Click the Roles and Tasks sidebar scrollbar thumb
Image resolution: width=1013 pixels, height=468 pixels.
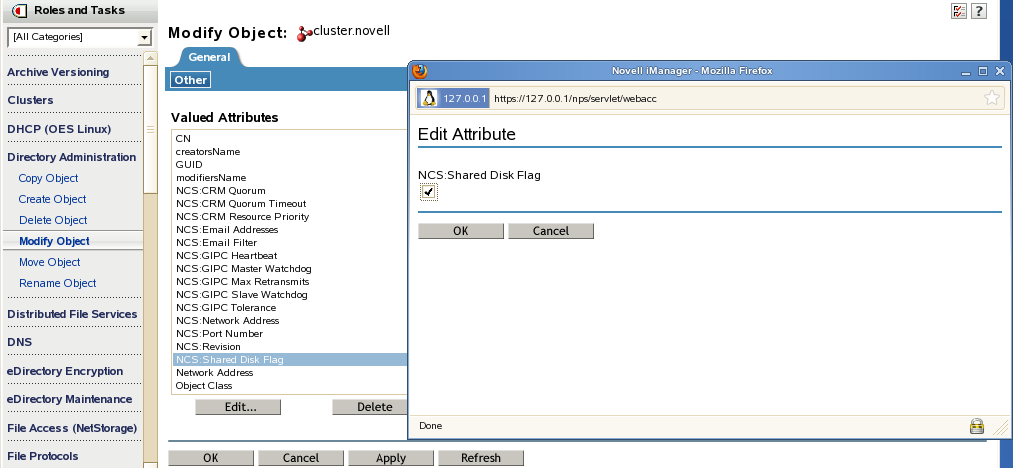pyautogui.click(x=150, y=129)
